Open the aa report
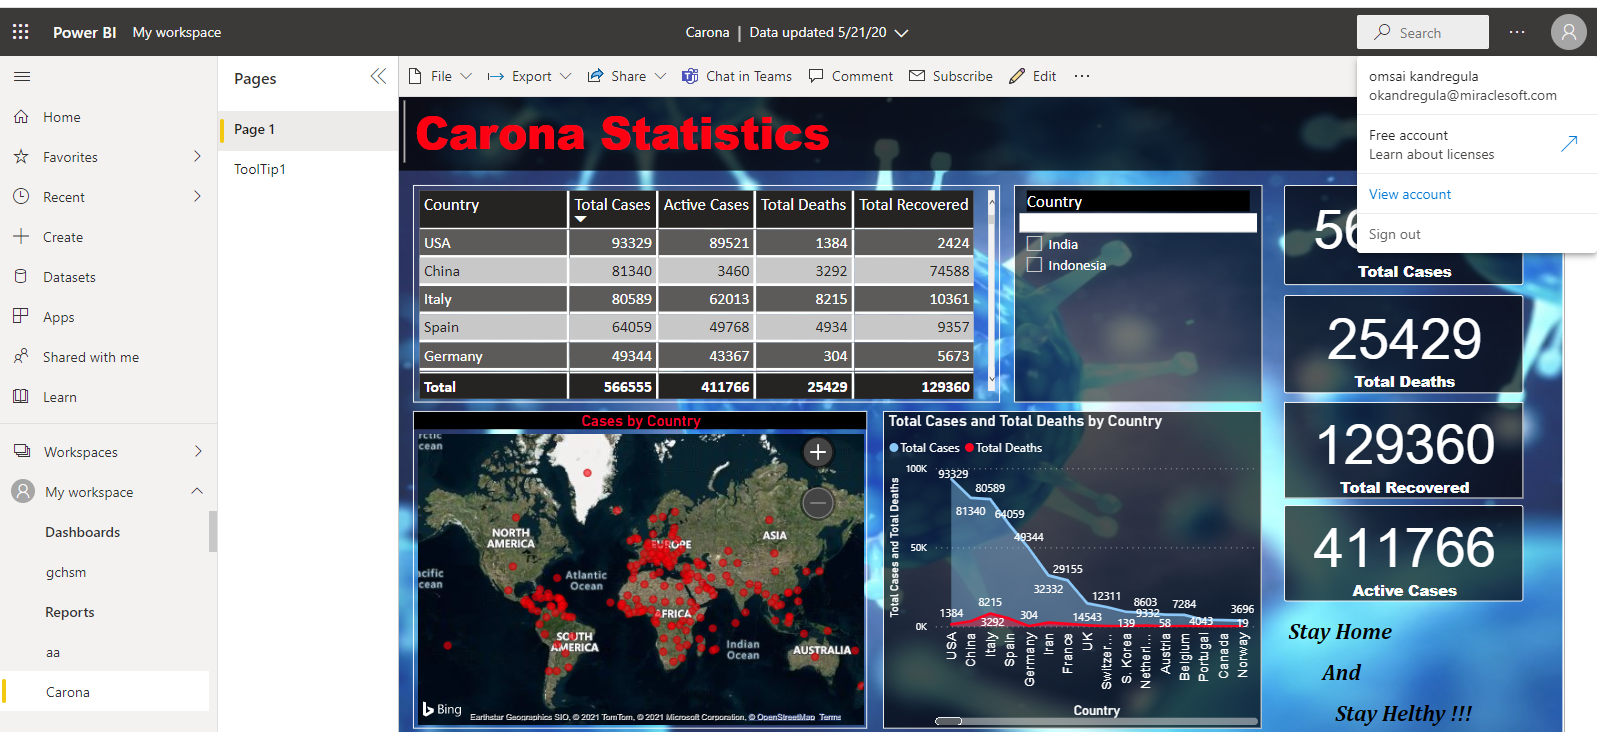This screenshot has height=732, width=1597. (53, 652)
